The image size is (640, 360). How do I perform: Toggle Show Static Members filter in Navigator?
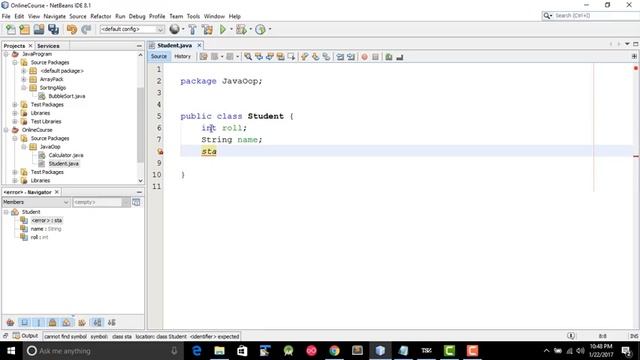[39, 323]
